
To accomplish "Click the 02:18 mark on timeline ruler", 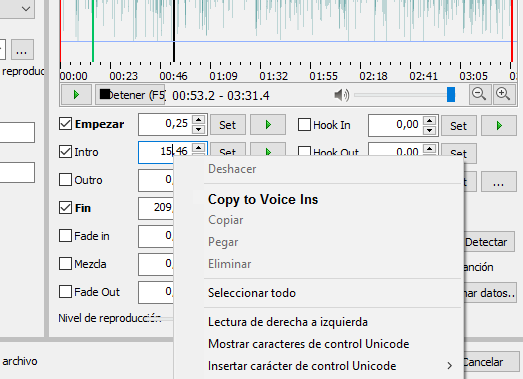I will click(x=373, y=76).
